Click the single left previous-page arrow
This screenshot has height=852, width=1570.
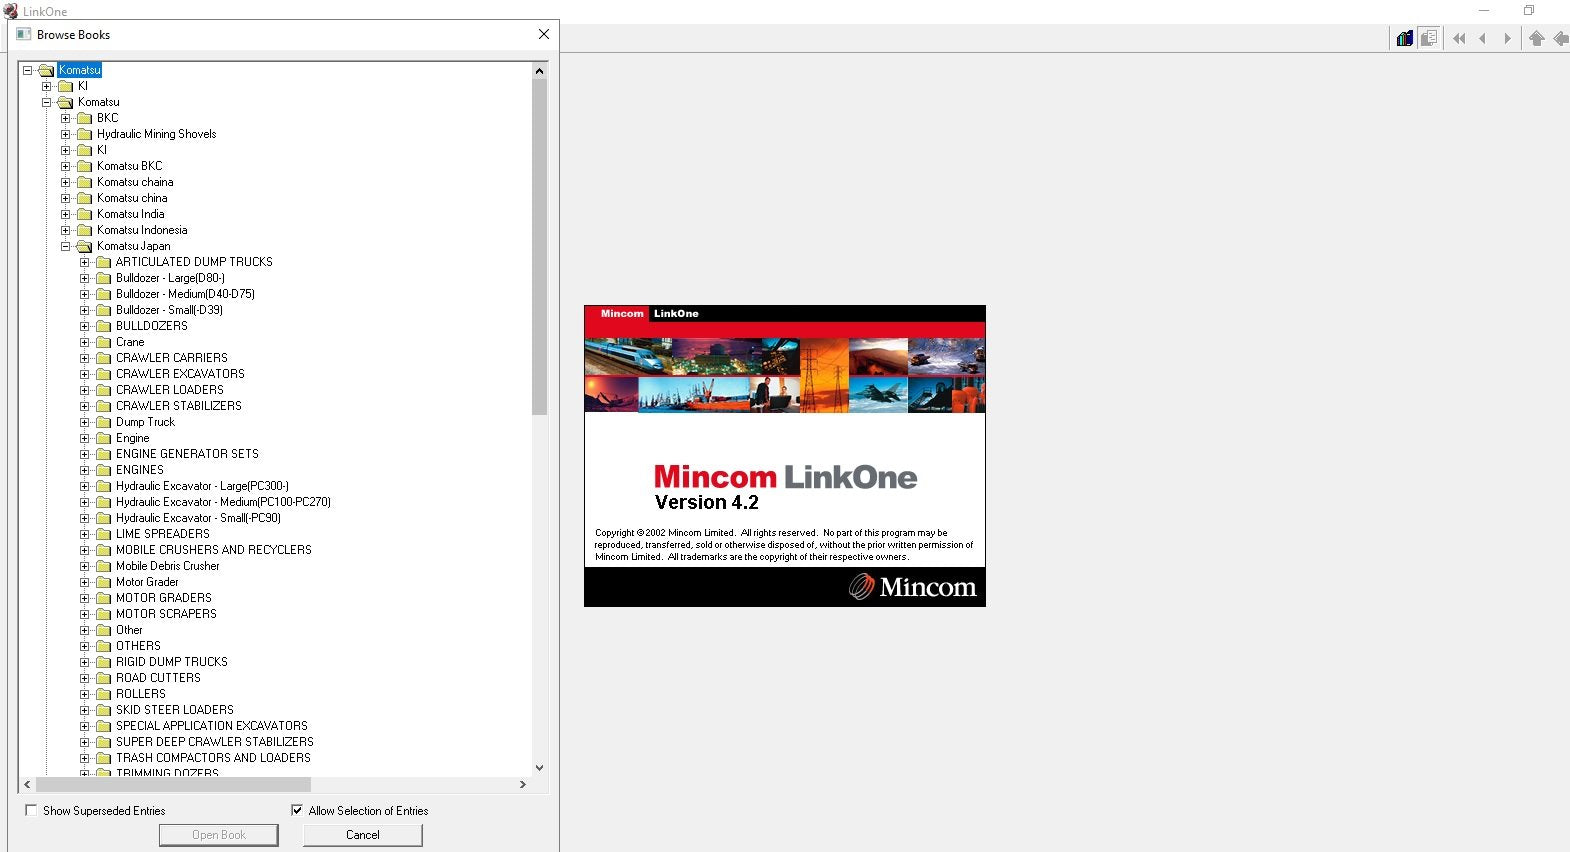(x=1483, y=39)
